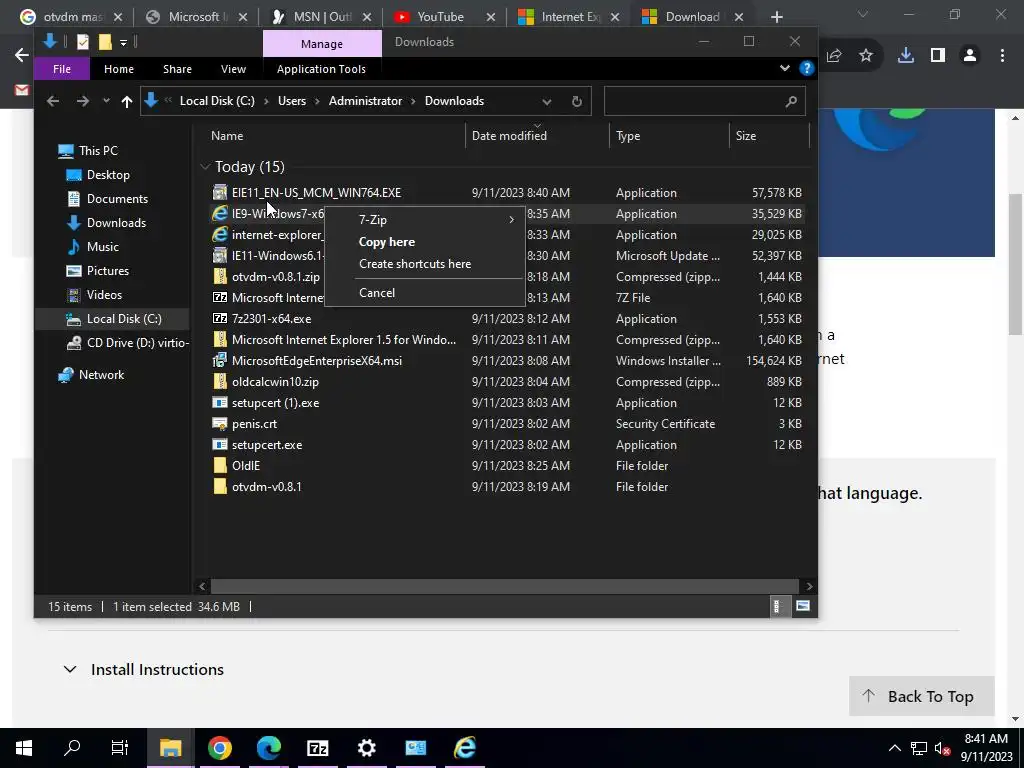Sort by Size column header
1024x768 pixels.
click(x=746, y=136)
